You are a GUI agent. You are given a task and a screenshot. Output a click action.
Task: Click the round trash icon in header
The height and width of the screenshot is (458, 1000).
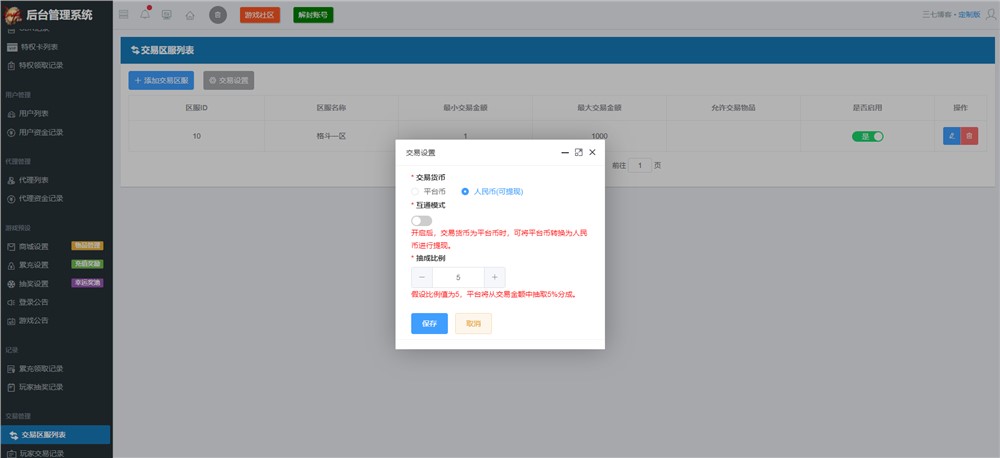click(217, 15)
